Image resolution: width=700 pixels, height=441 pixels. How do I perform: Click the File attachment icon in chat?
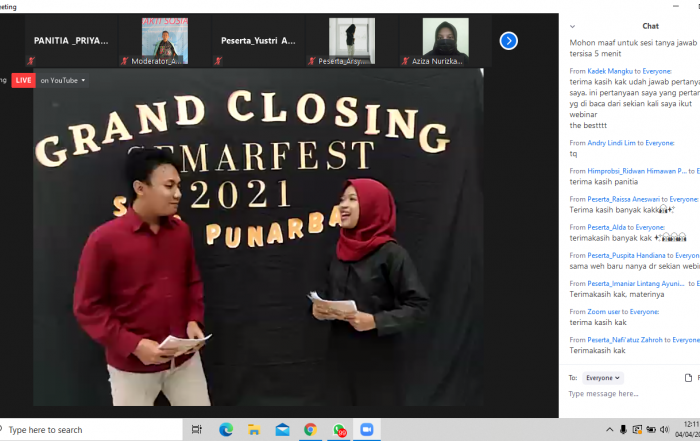point(688,378)
